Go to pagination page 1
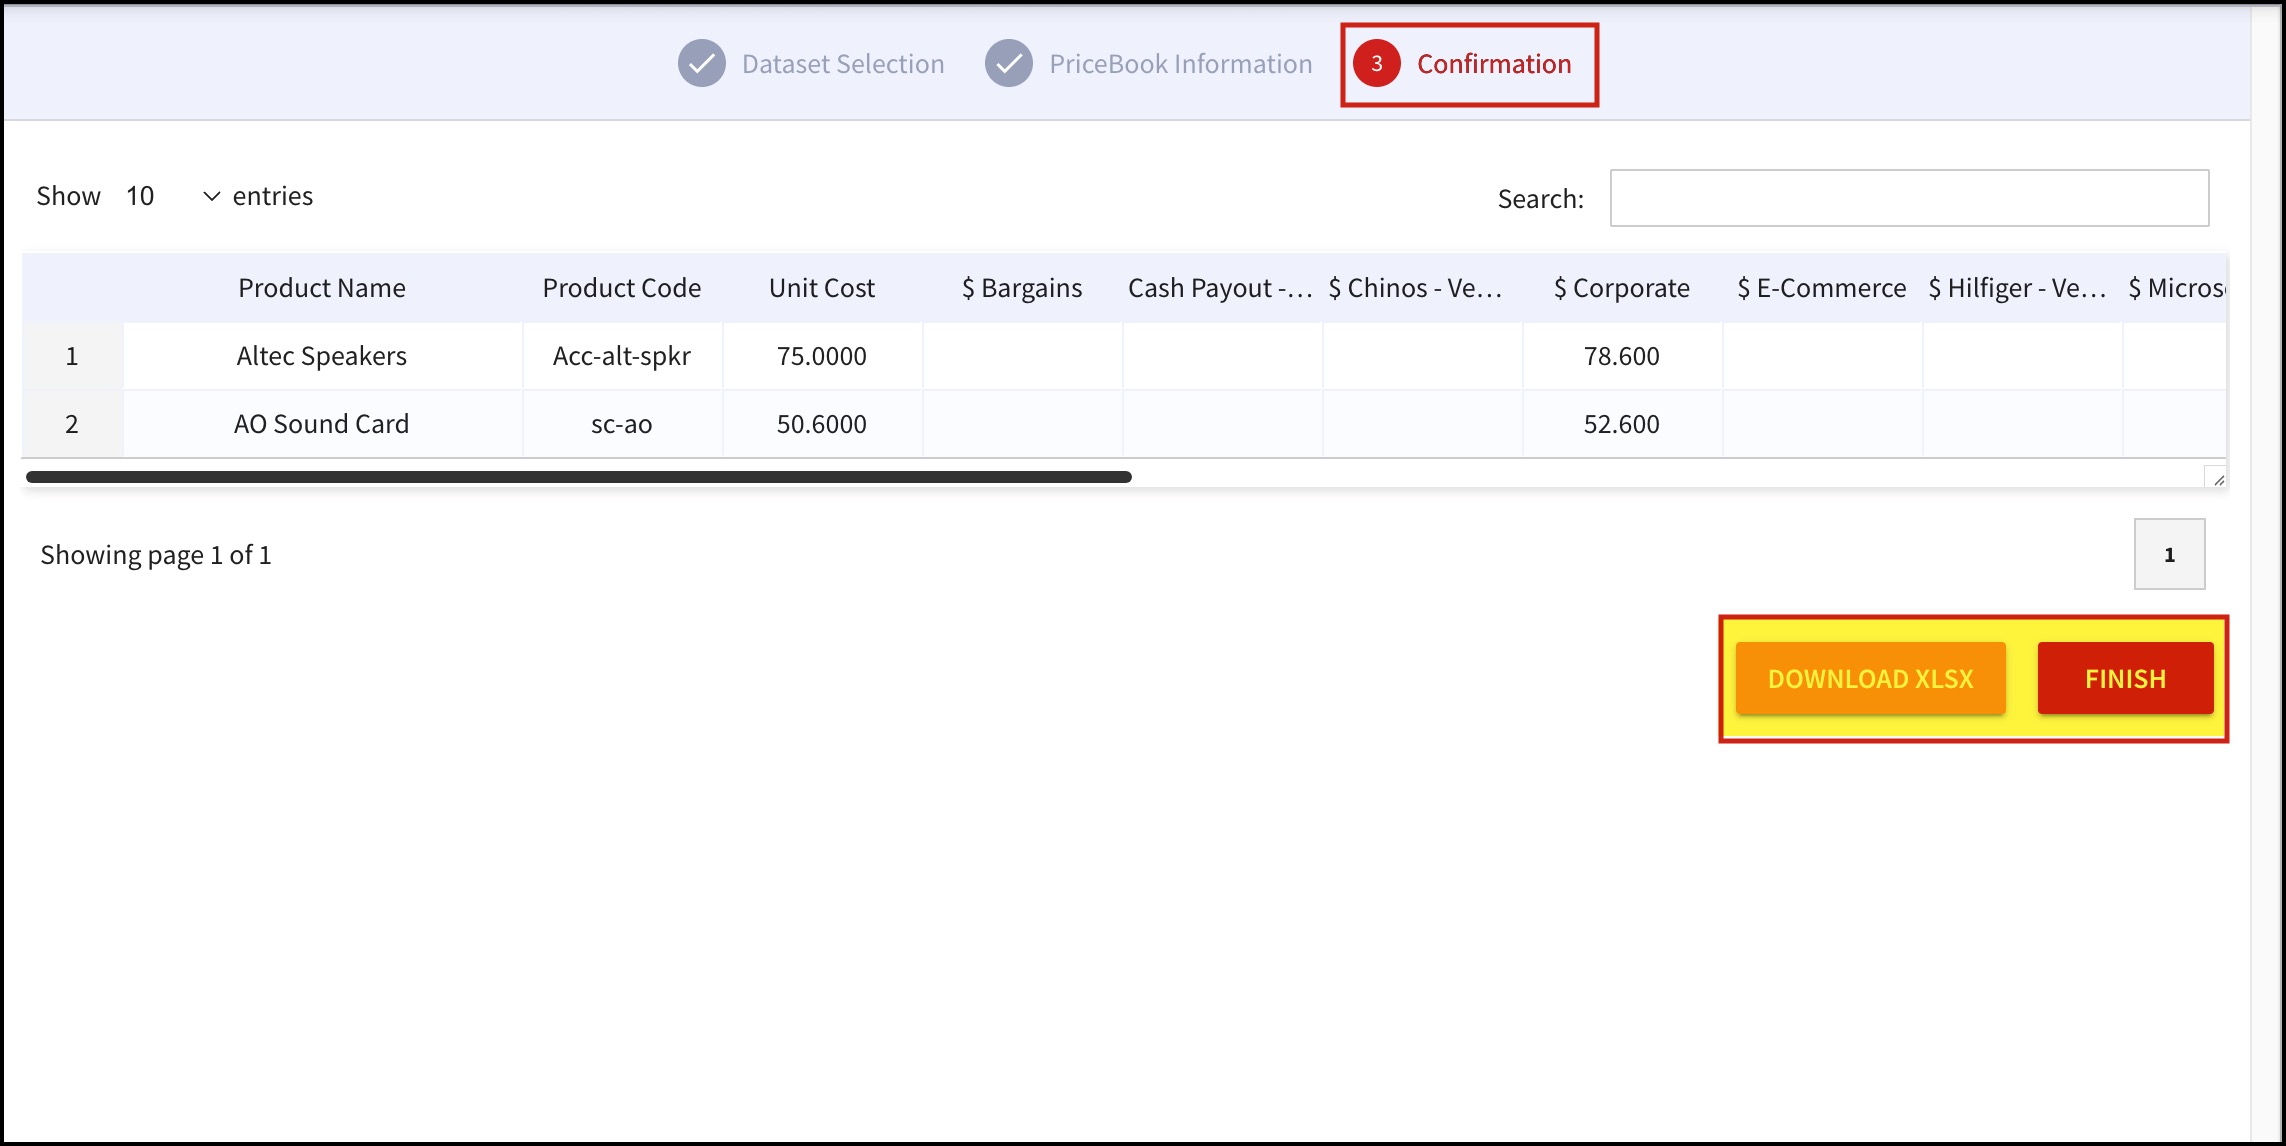This screenshot has height=1146, width=2286. coord(2169,554)
